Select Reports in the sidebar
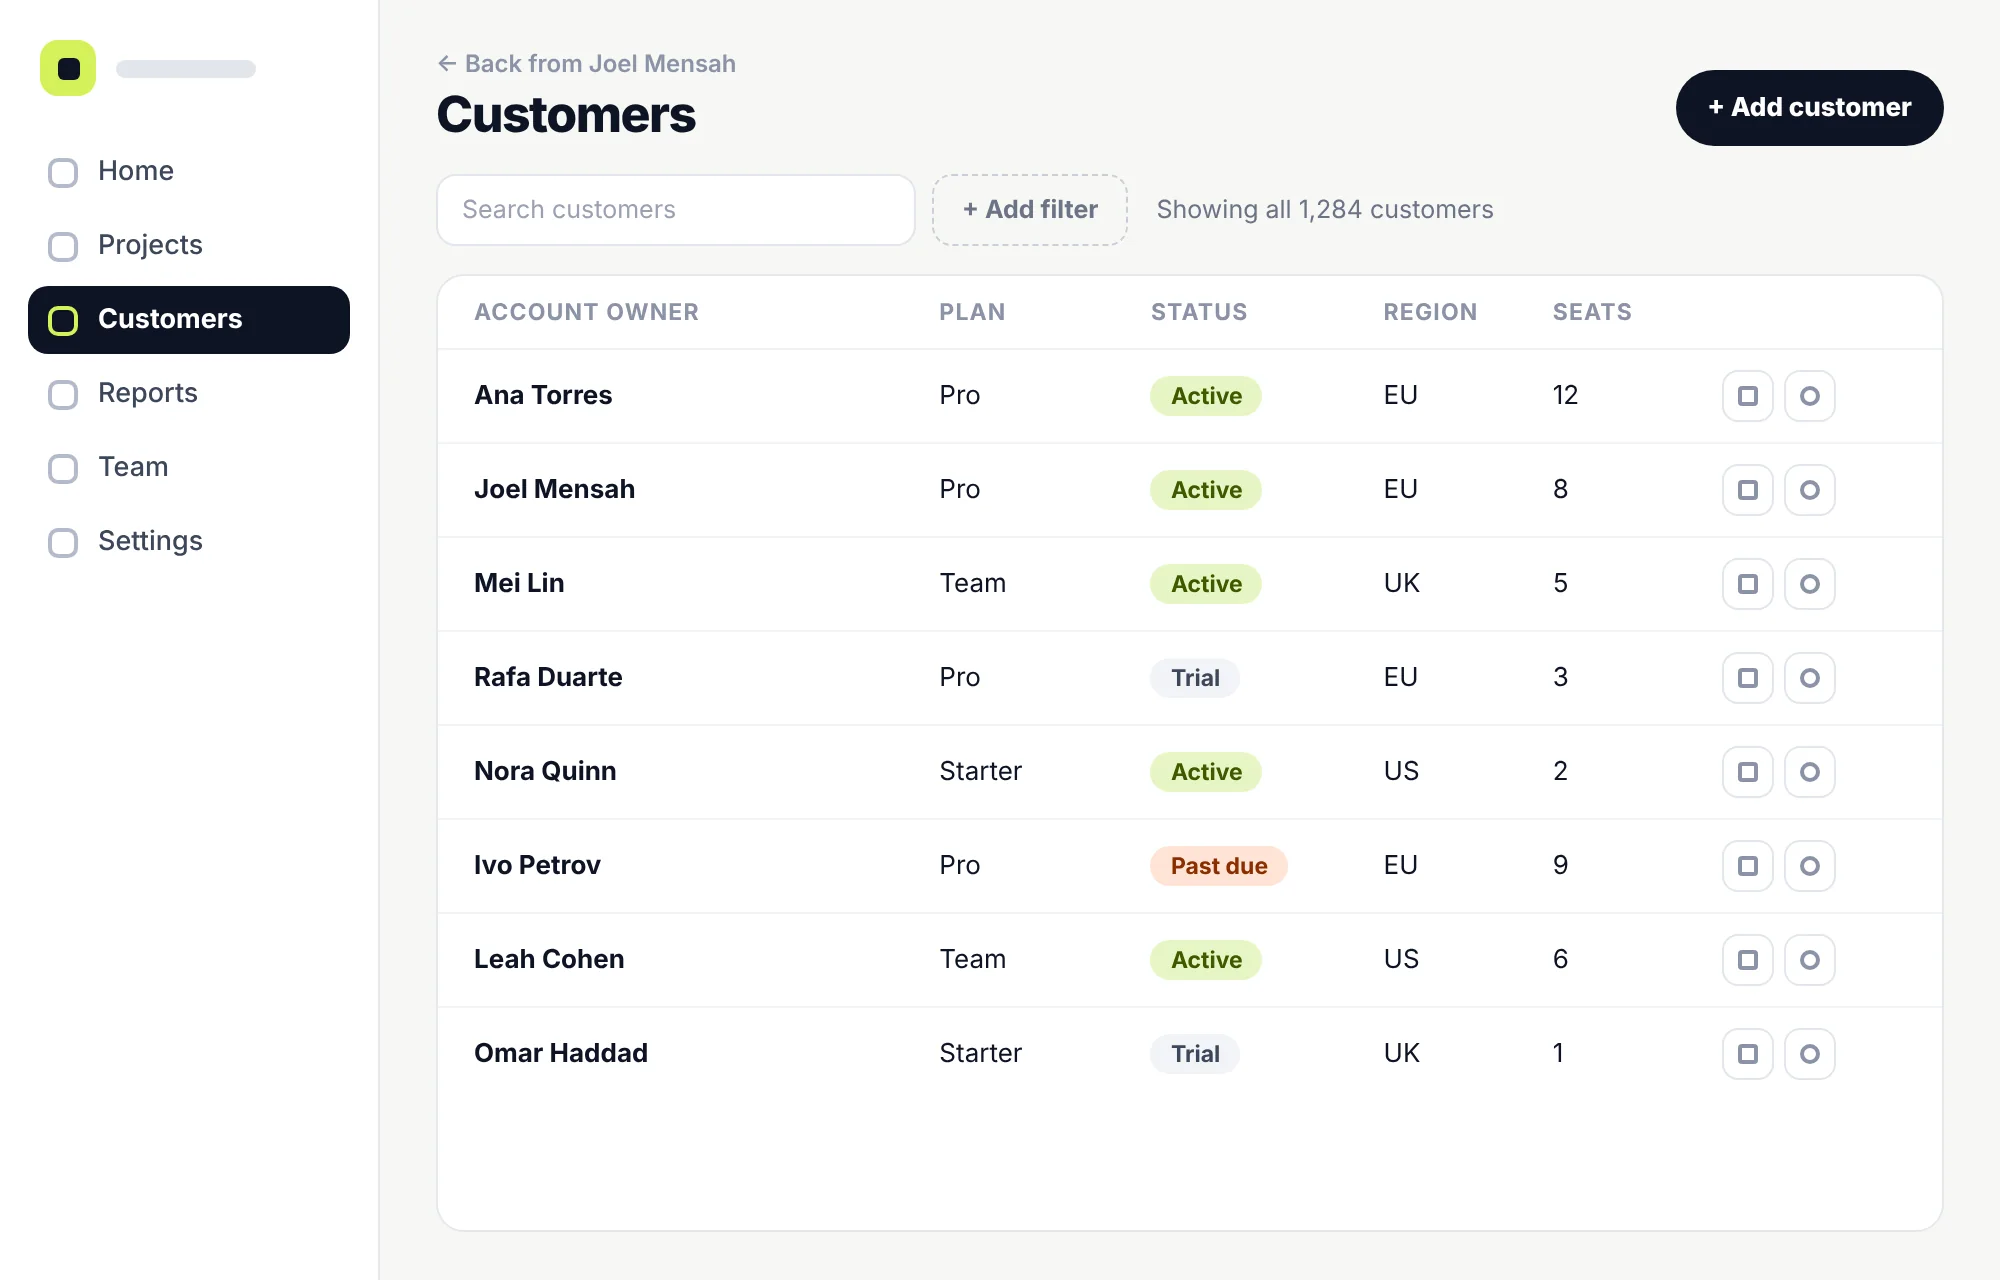Viewport: 2000px width, 1280px height. coord(189,394)
